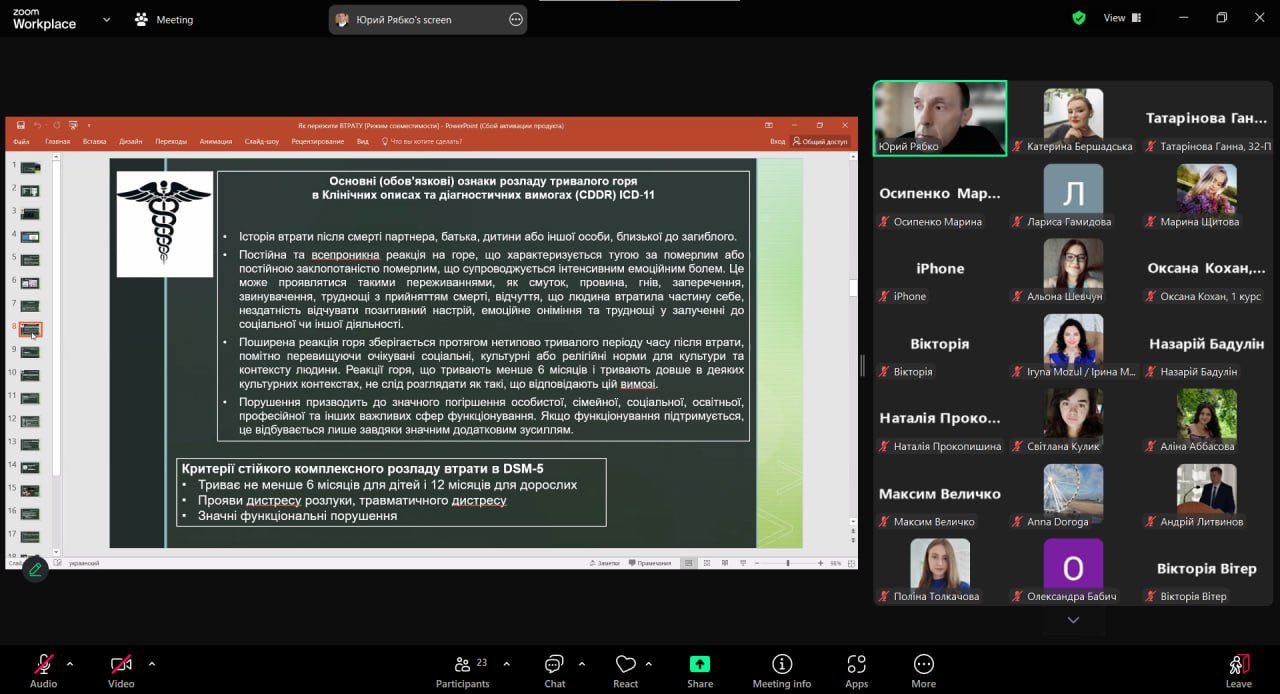
Task: Open Zoom Apps
Action: click(856, 670)
